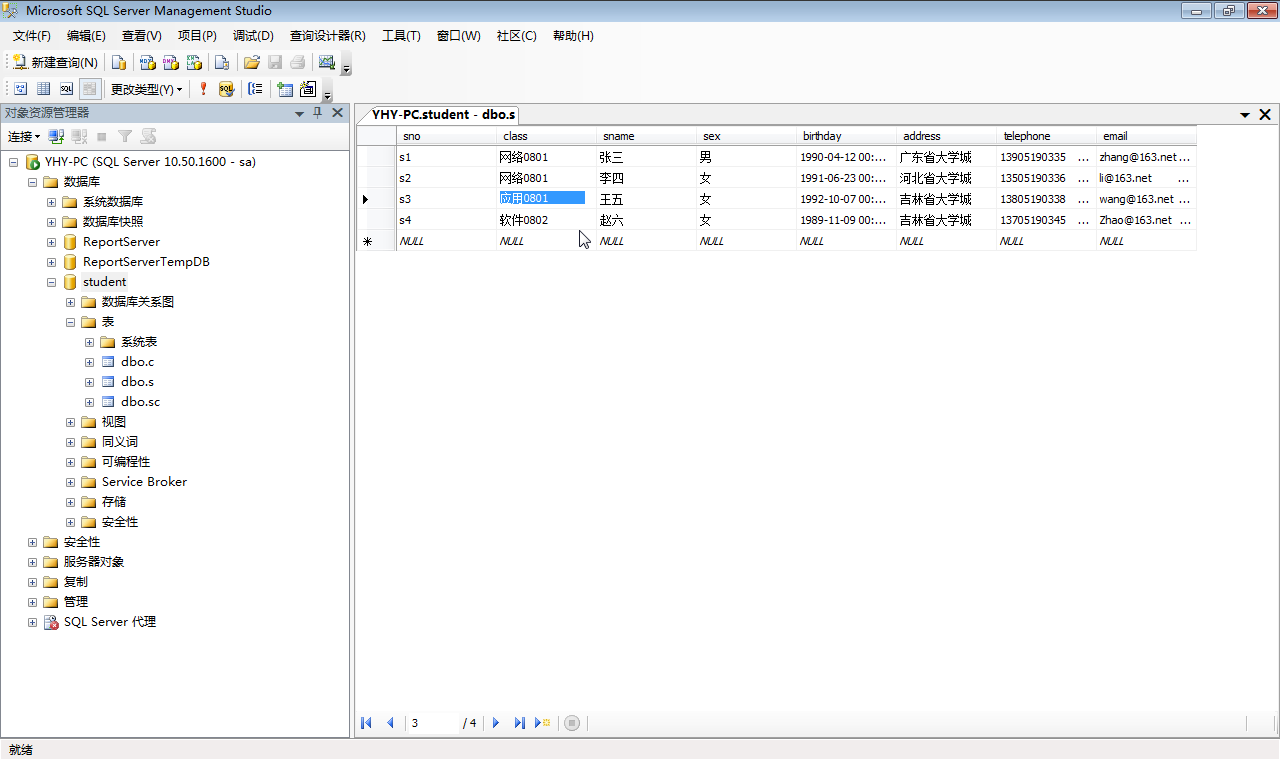Open the Debug (调试) menu
The image size is (1280, 760).
point(253,36)
